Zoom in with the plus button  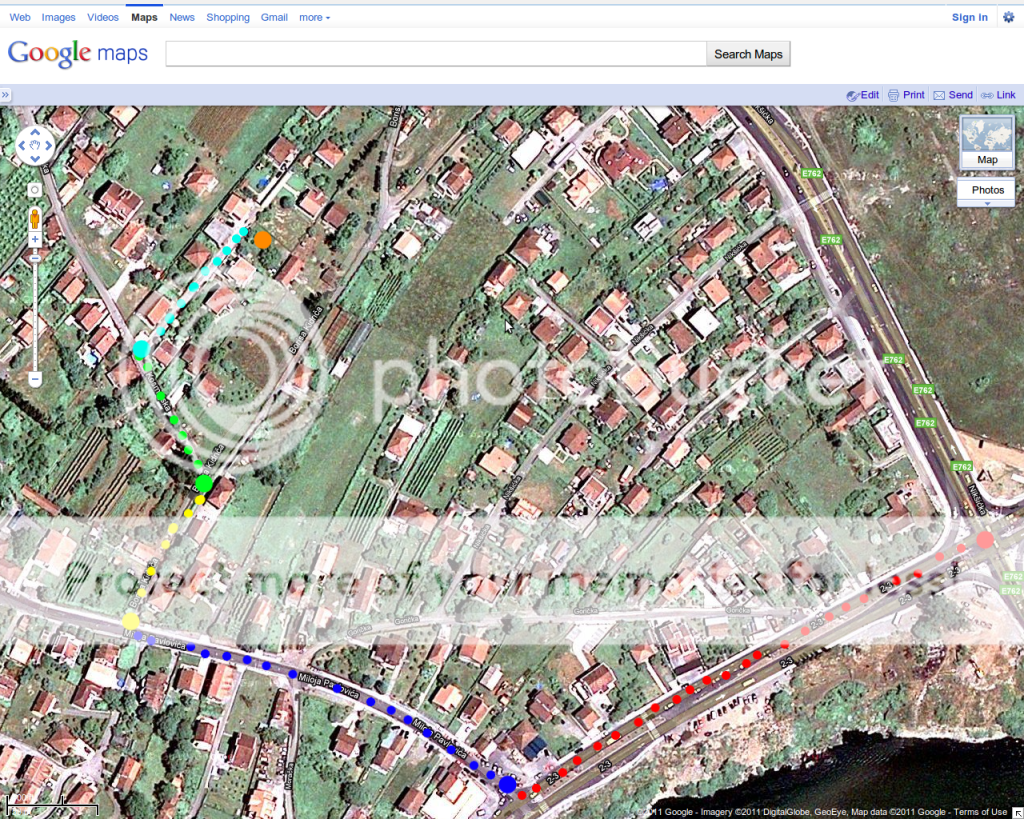coord(35,240)
